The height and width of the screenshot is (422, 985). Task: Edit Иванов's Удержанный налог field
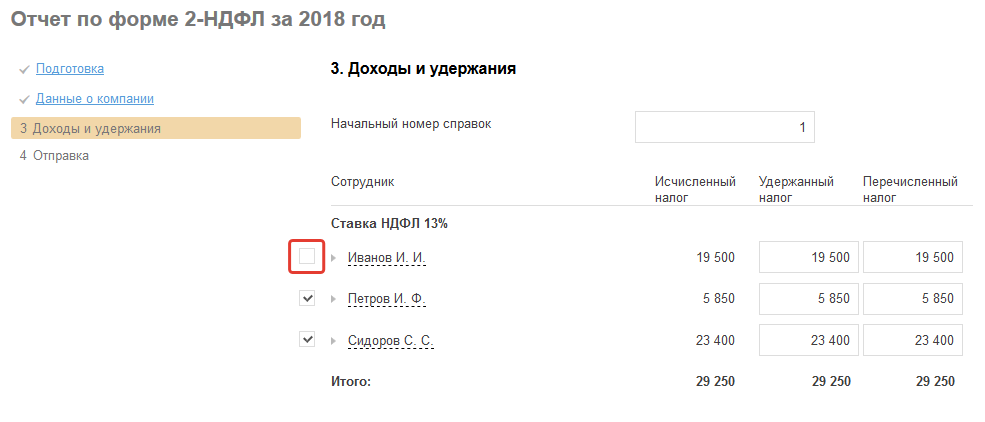pos(808,257)
